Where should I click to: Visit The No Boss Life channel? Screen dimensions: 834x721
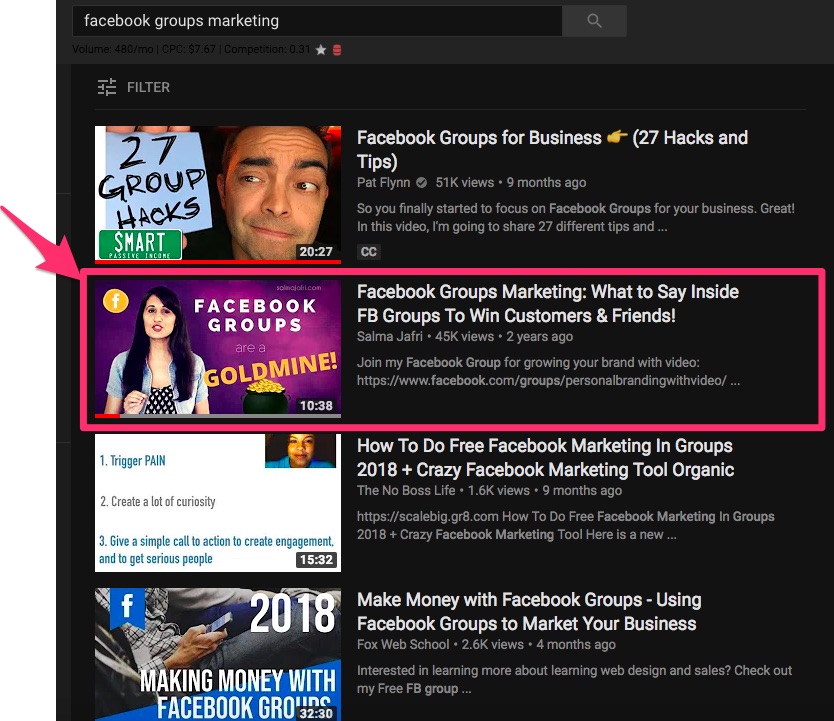[x=406, y=491]
